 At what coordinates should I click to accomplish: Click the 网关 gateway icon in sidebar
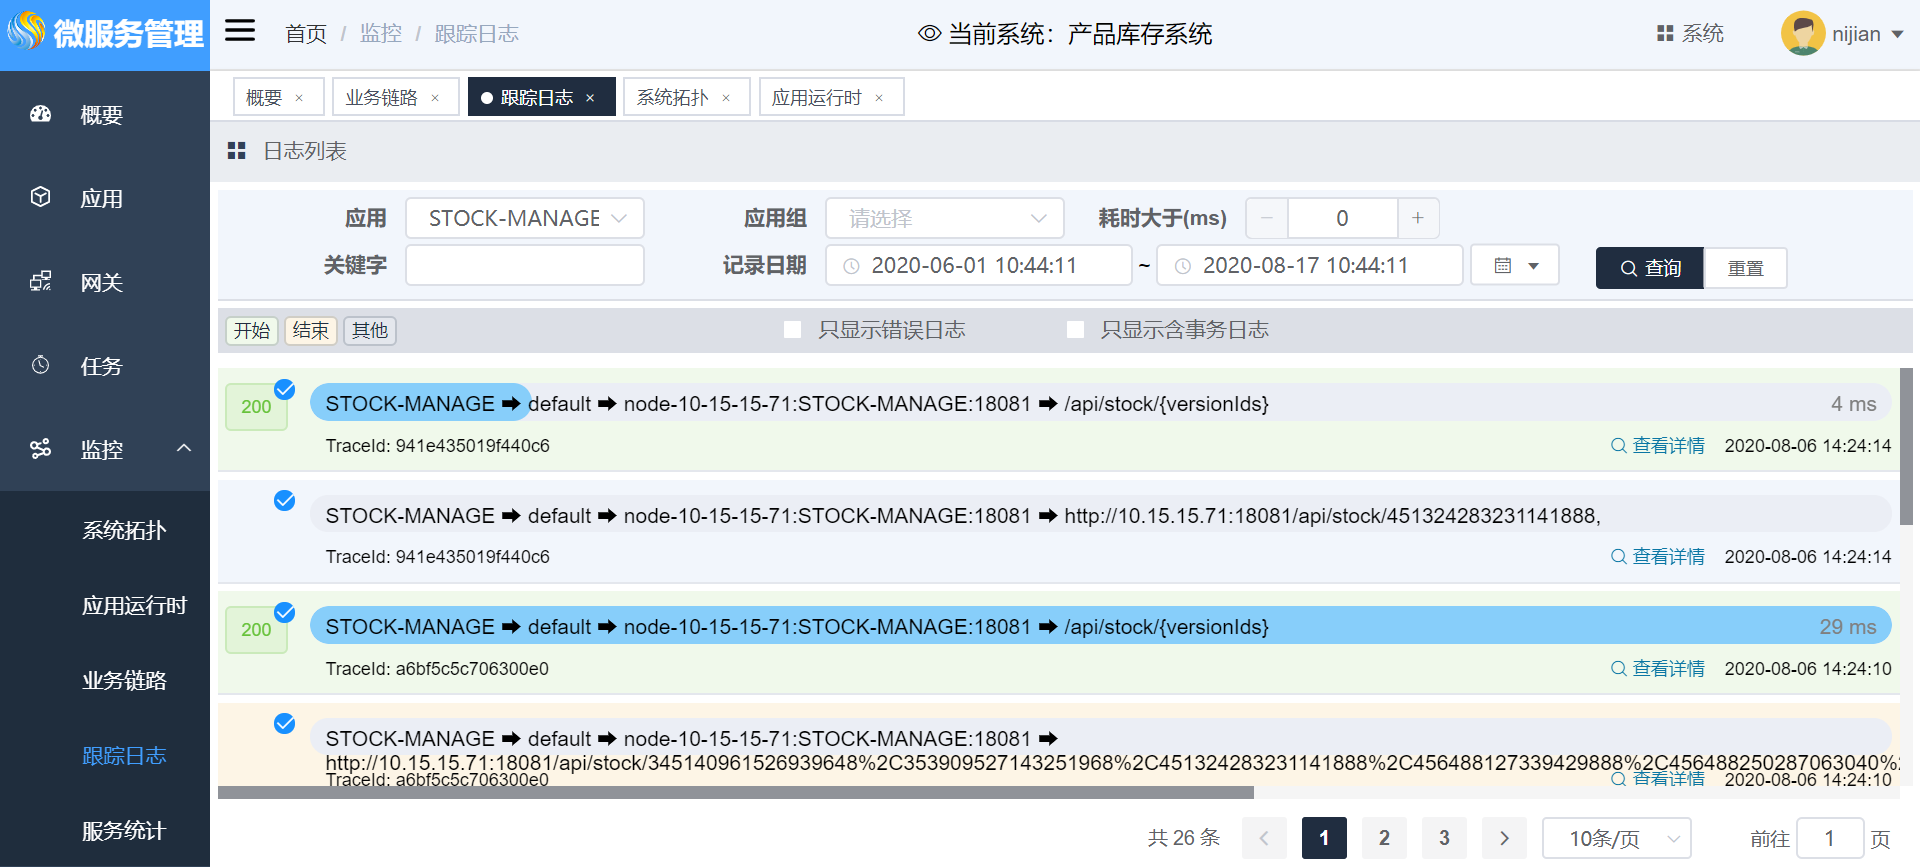point(41,281)
